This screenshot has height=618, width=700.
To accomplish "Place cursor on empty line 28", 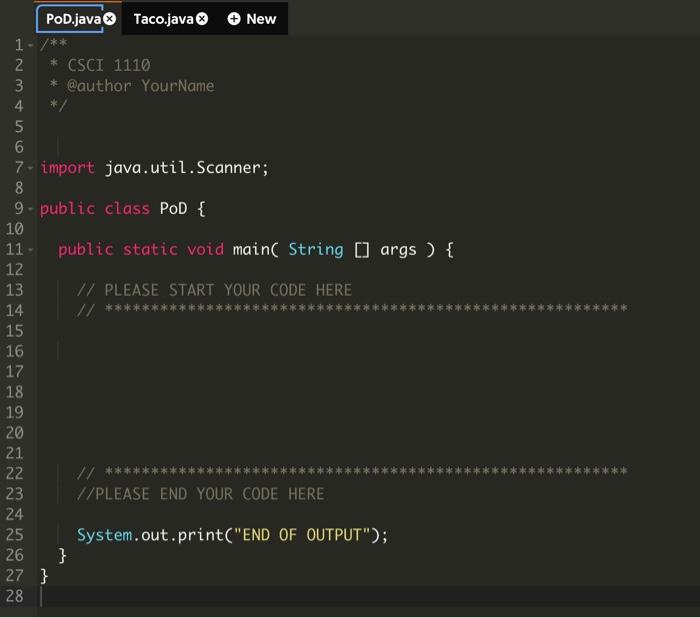I will click(368, 597).
